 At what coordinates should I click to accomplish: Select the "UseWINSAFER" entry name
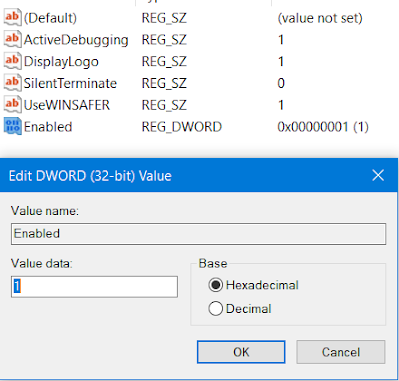[67, 105]
